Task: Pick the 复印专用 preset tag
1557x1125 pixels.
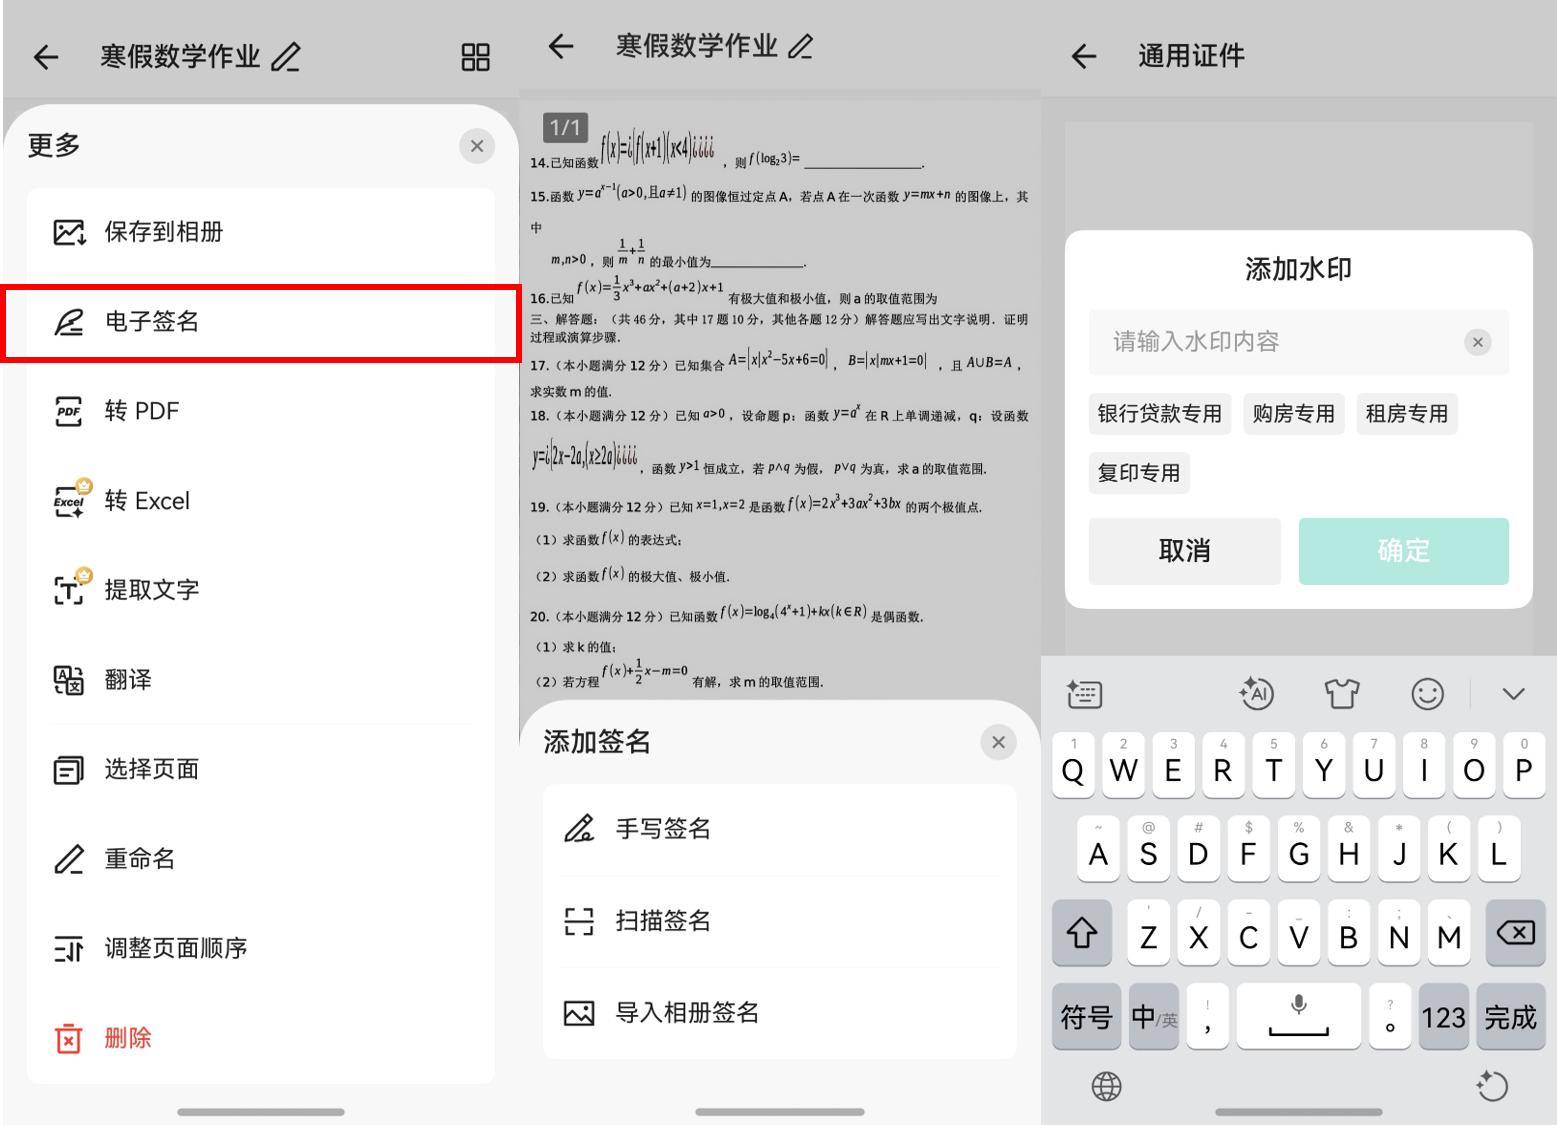Action: [1139, 473]
